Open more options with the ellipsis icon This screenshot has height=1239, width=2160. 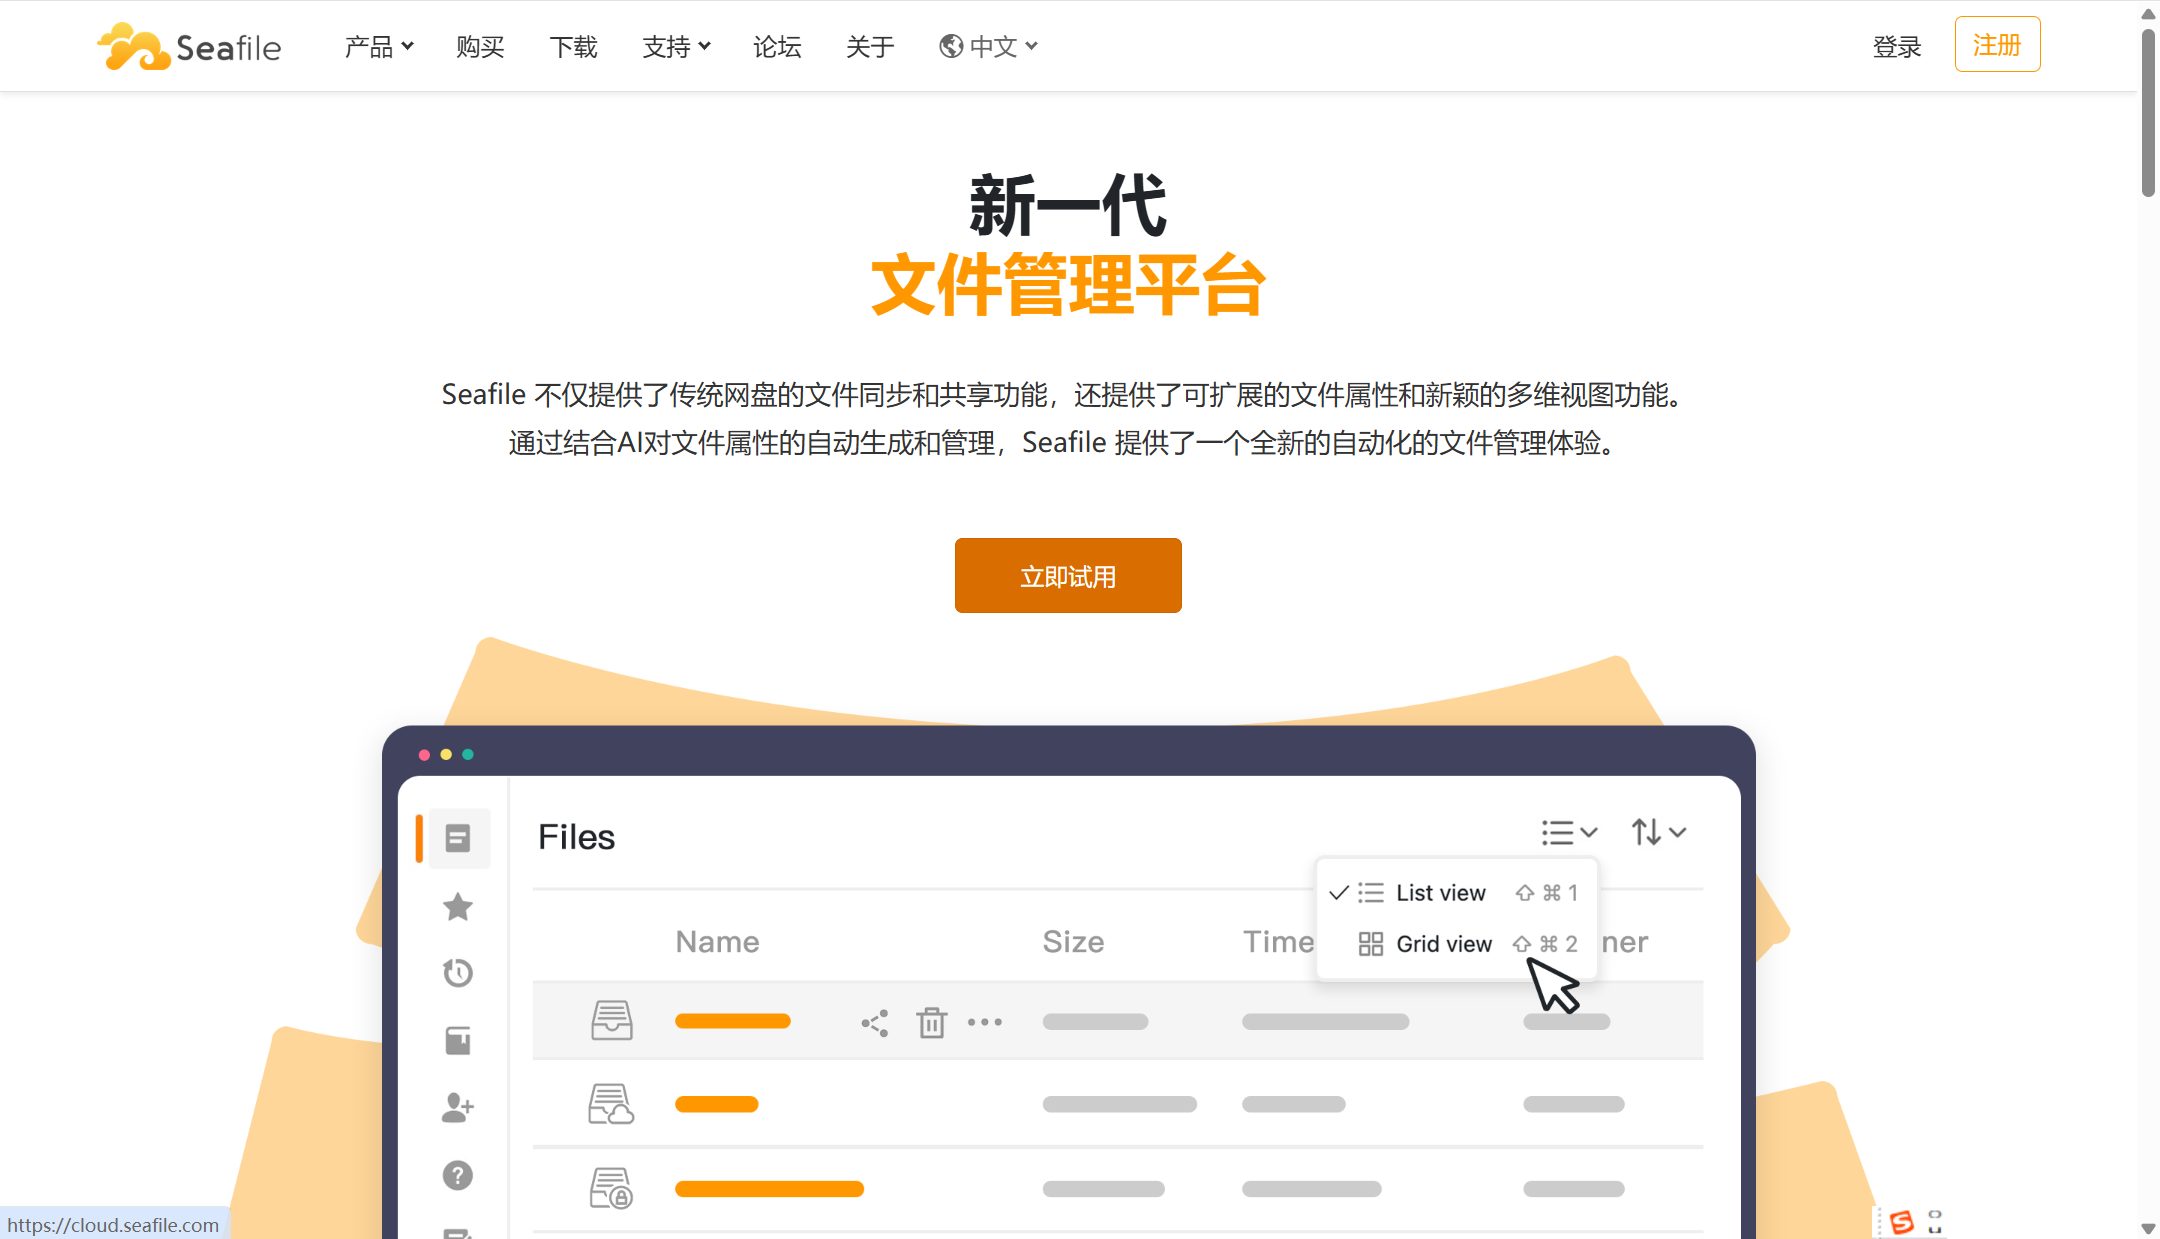point(986,1021)
